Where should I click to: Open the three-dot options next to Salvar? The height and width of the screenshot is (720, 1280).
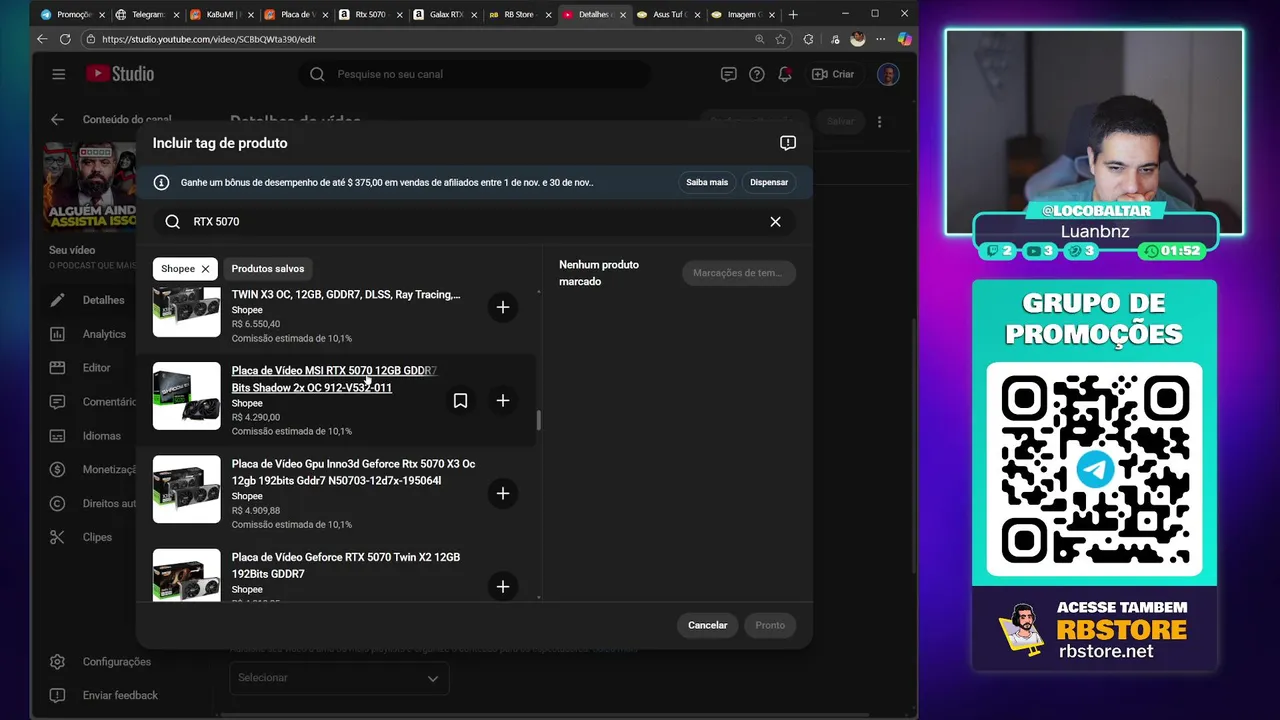click(880, 121)
